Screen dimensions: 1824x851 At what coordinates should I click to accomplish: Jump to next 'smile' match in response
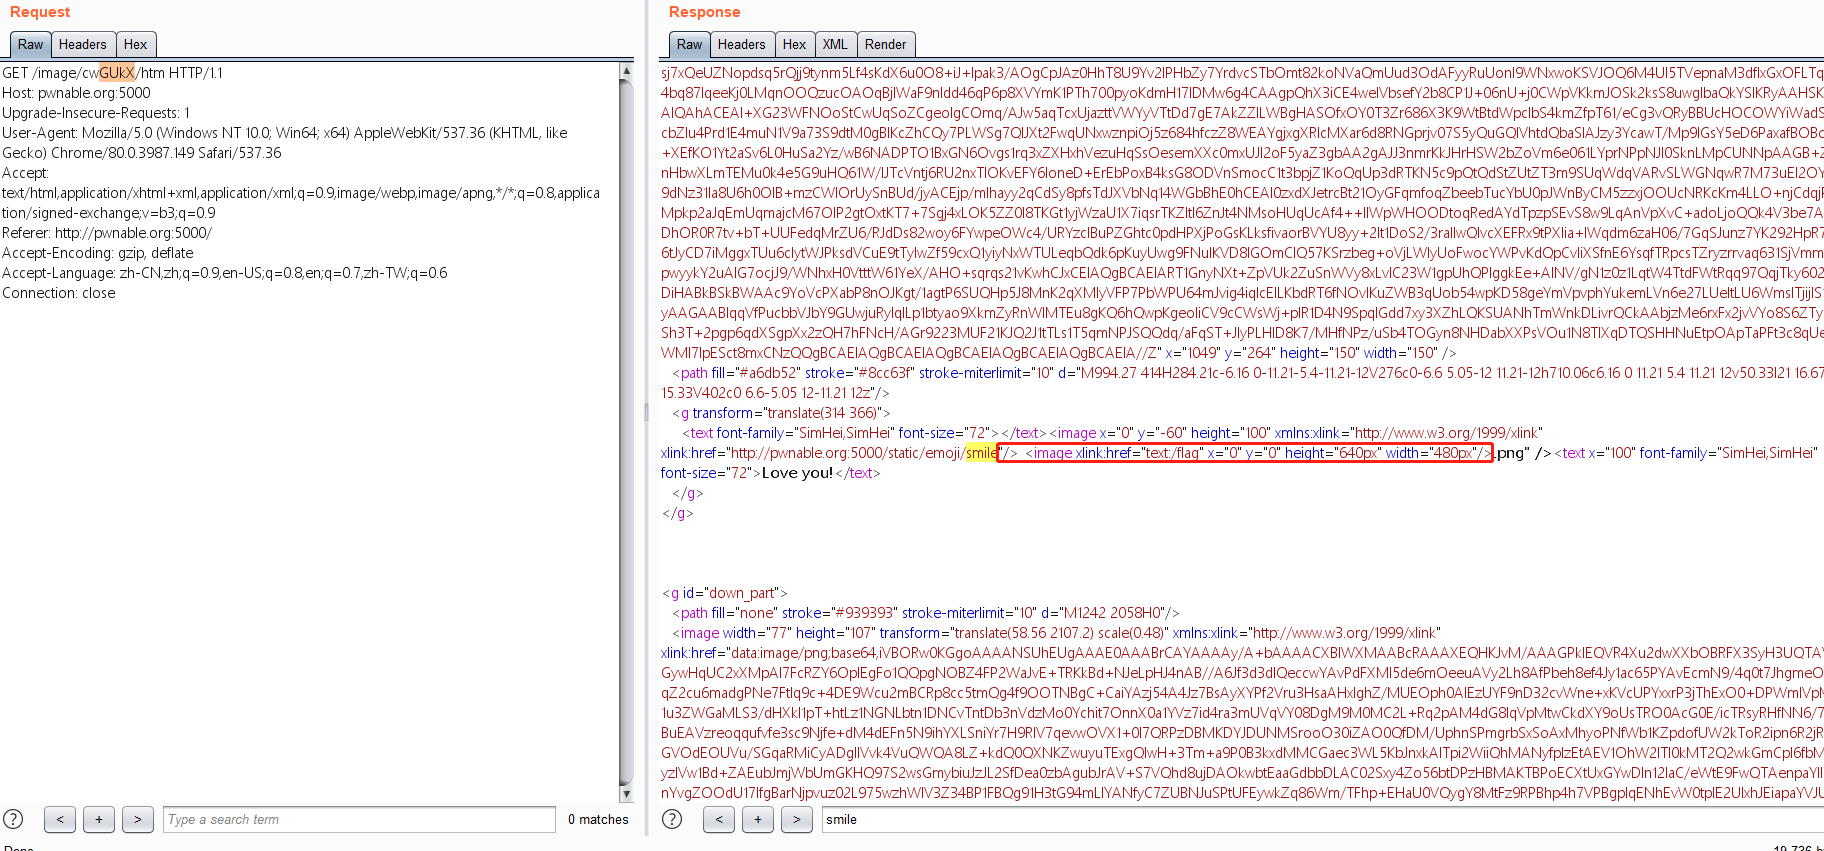click(796, 819)
